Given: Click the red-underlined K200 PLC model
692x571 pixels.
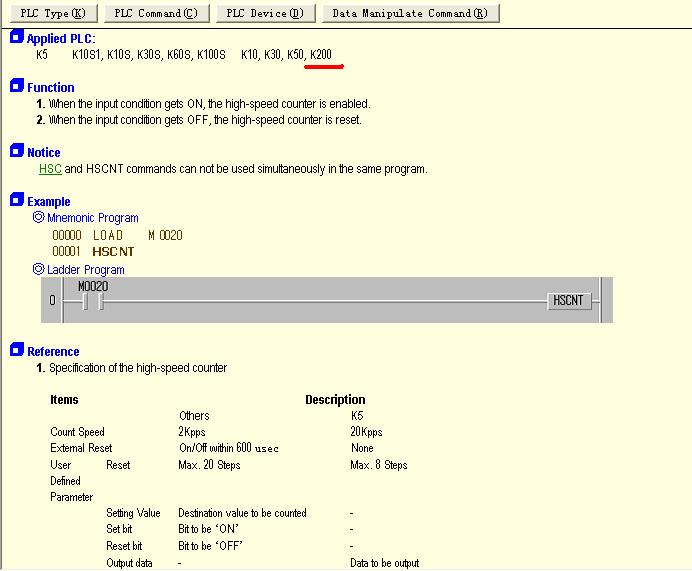Looking at the screenshot, I should [x=321, y=54].
